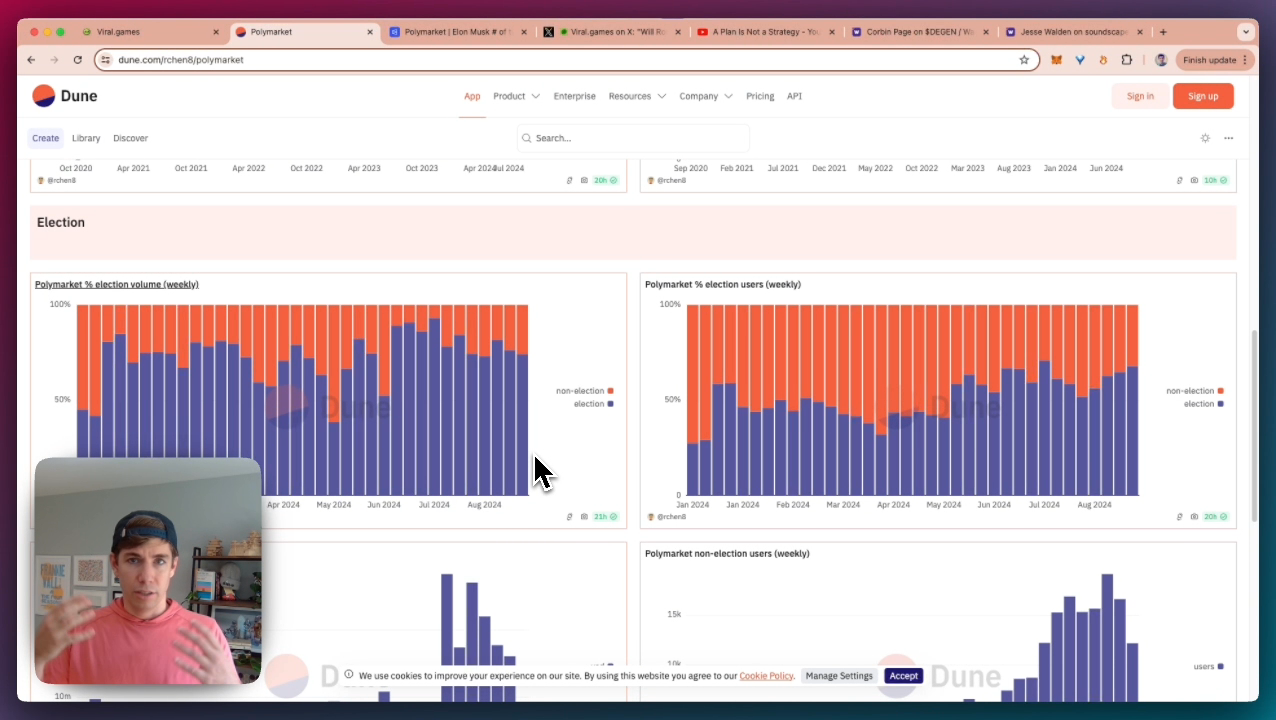Click the browser forward arrow

click(x=54, y=60)
